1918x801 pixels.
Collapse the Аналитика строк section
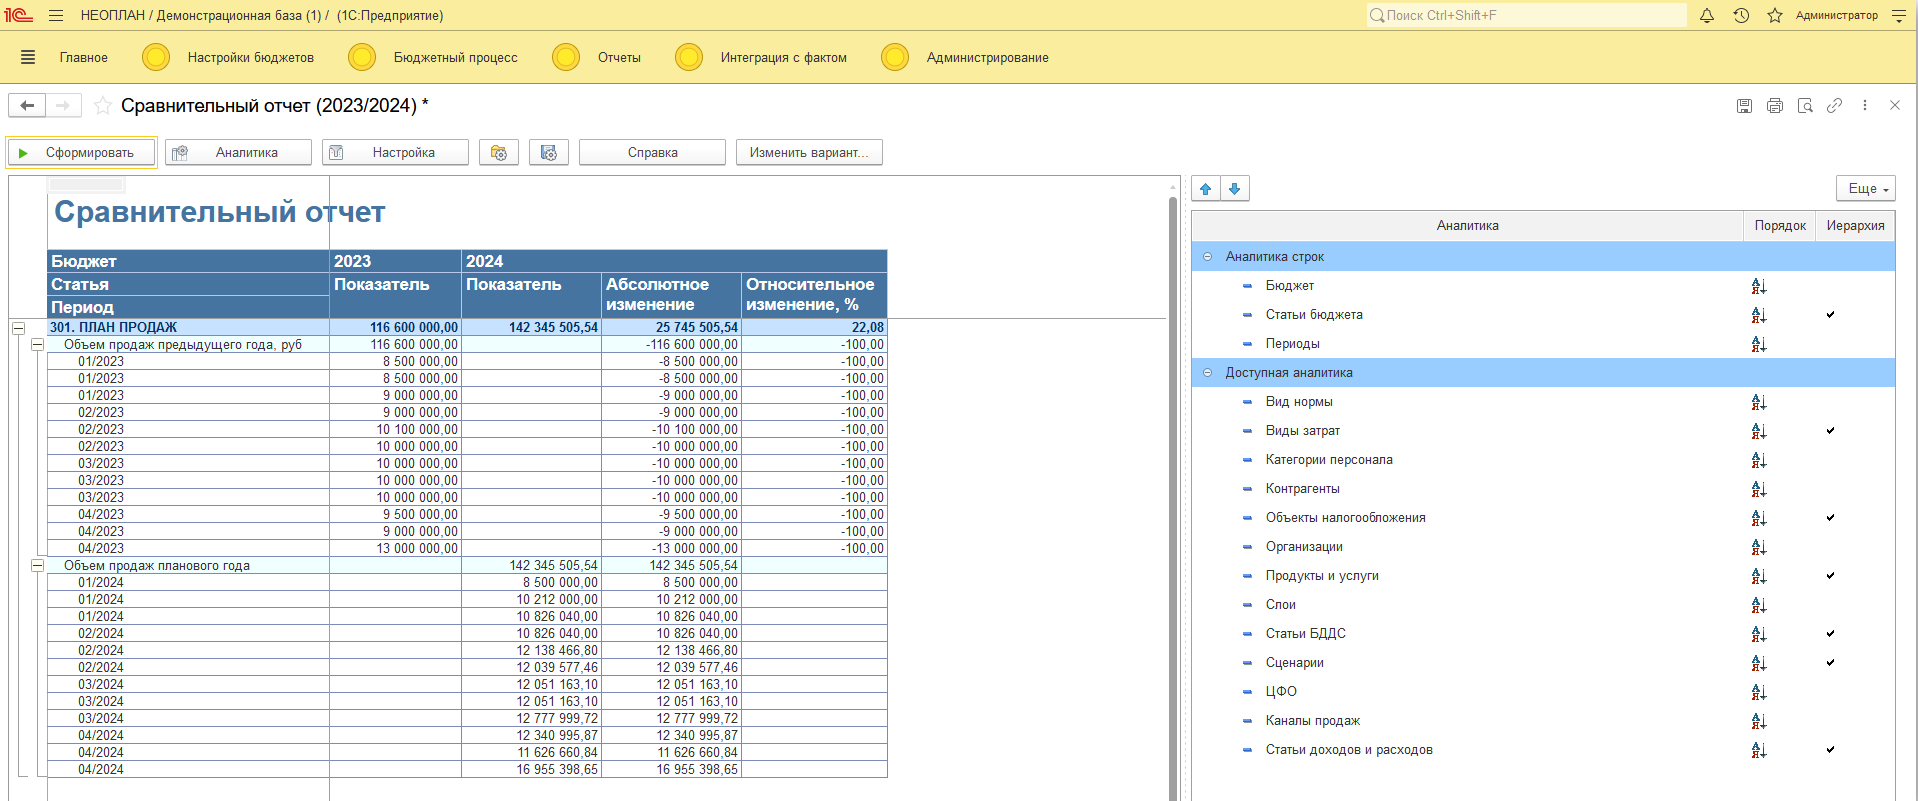pos(1207,257)
